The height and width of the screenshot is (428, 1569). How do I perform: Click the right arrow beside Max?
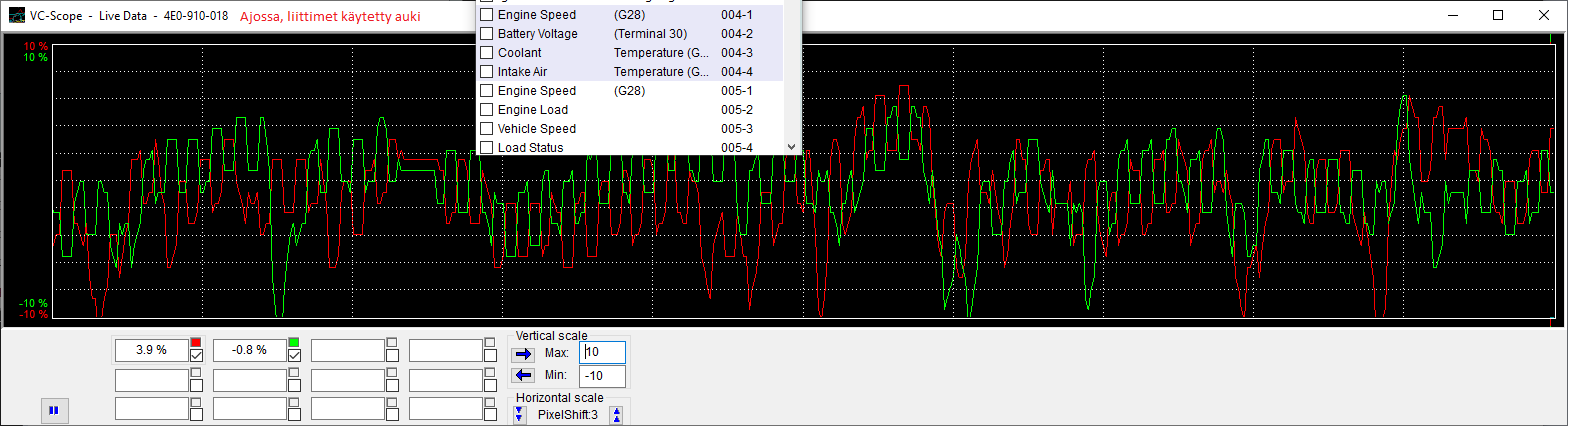[x=523, y=354]
